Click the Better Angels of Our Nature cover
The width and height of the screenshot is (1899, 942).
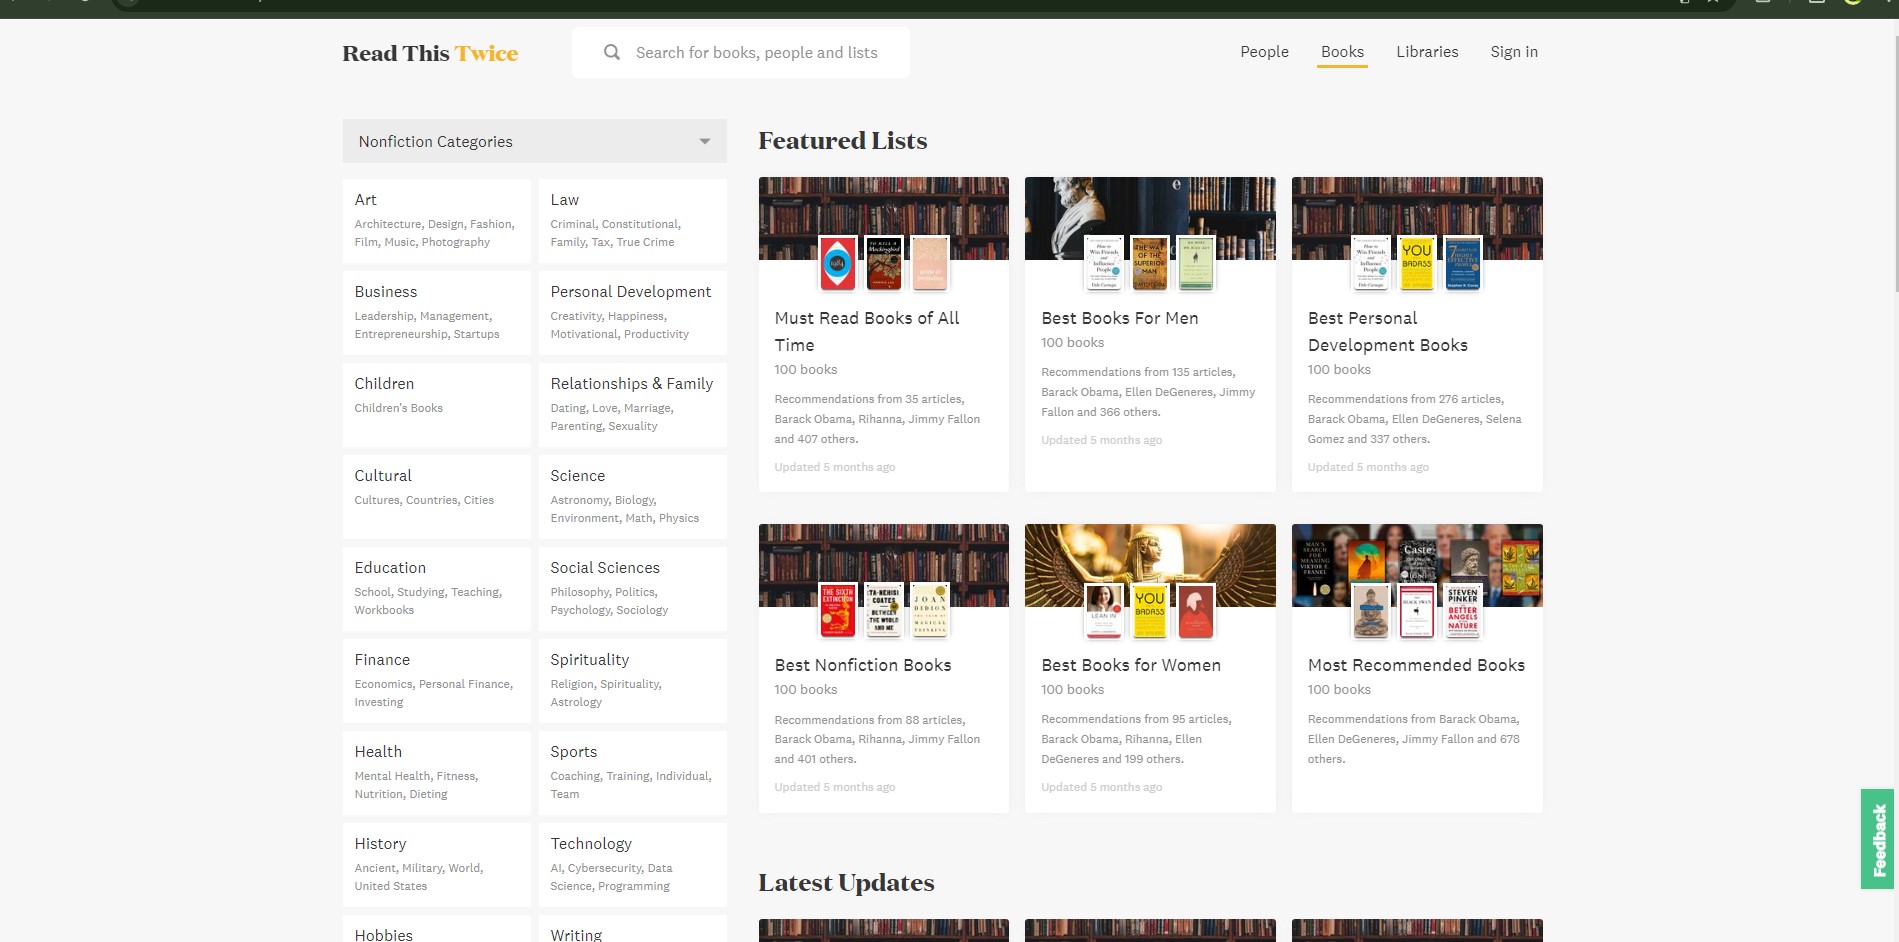1462,611
